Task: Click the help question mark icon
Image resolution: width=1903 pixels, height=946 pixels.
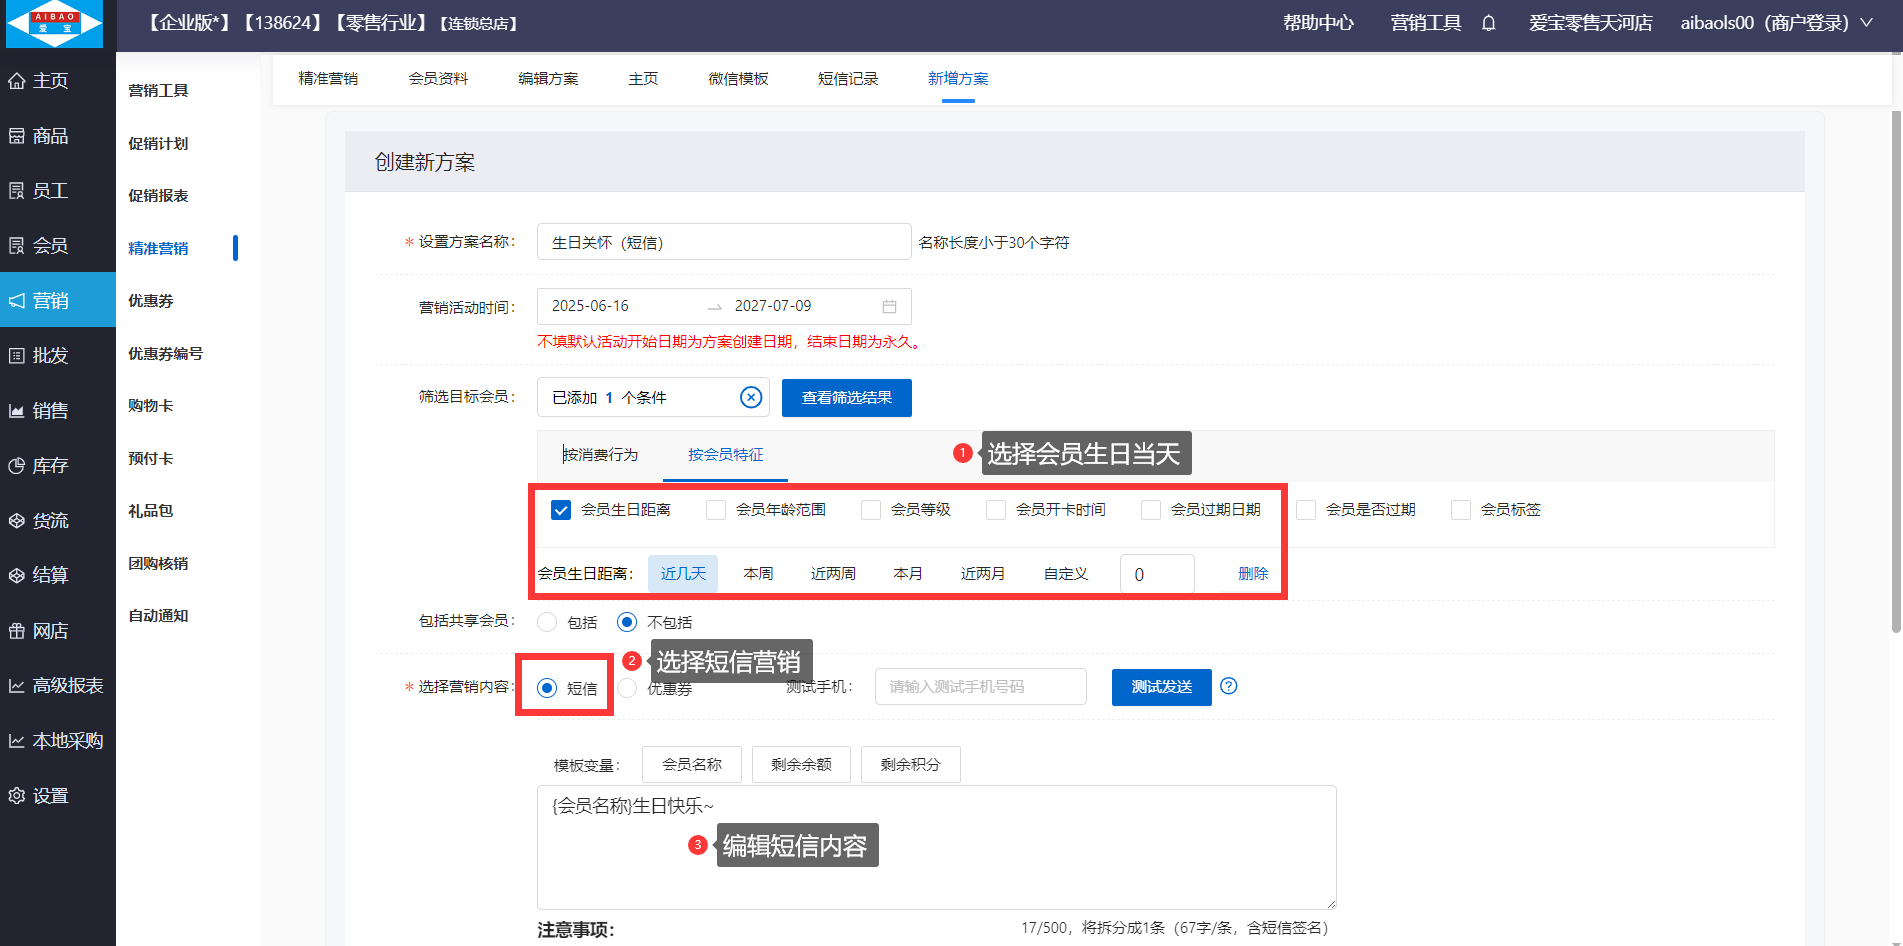Action: pyautogui.click(x=1229, y=686)
